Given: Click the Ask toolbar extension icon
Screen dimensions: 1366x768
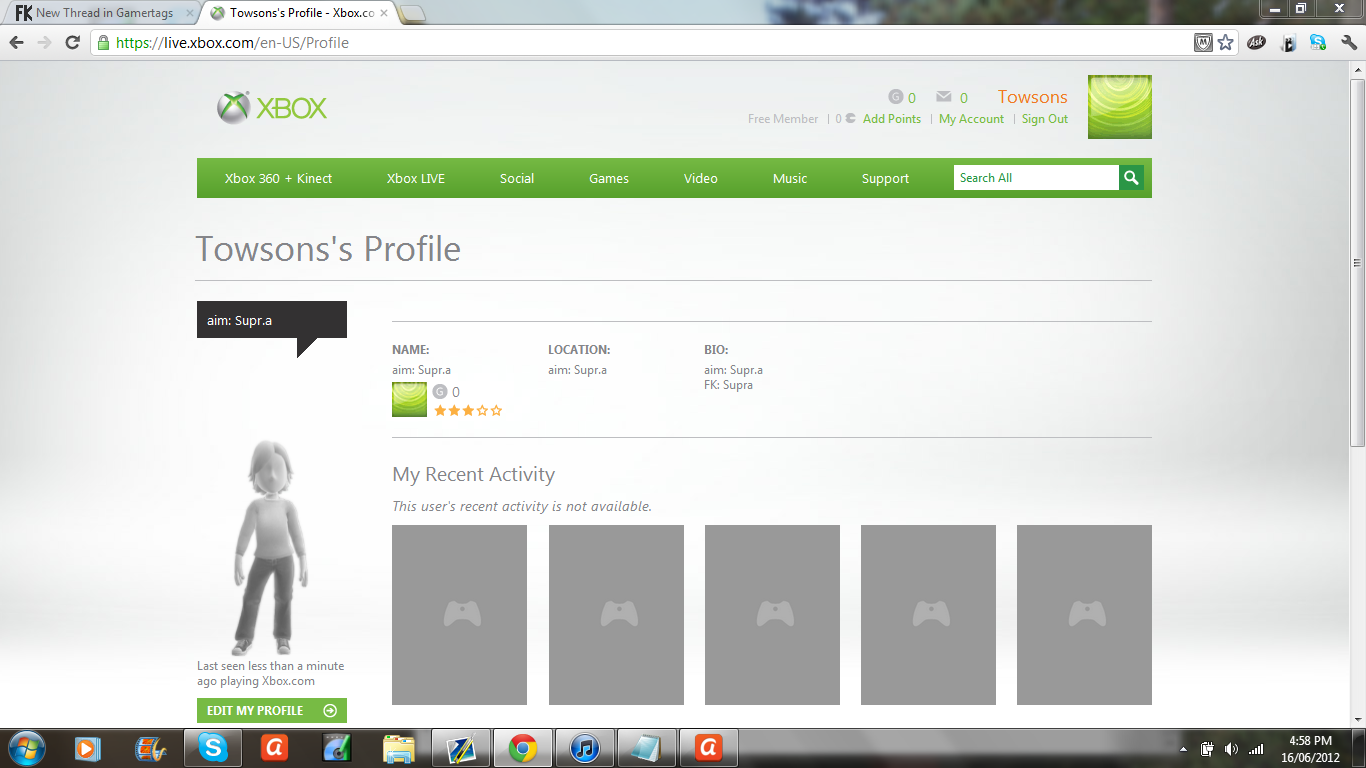Looking at the screenshot, I should [1257, 43].
